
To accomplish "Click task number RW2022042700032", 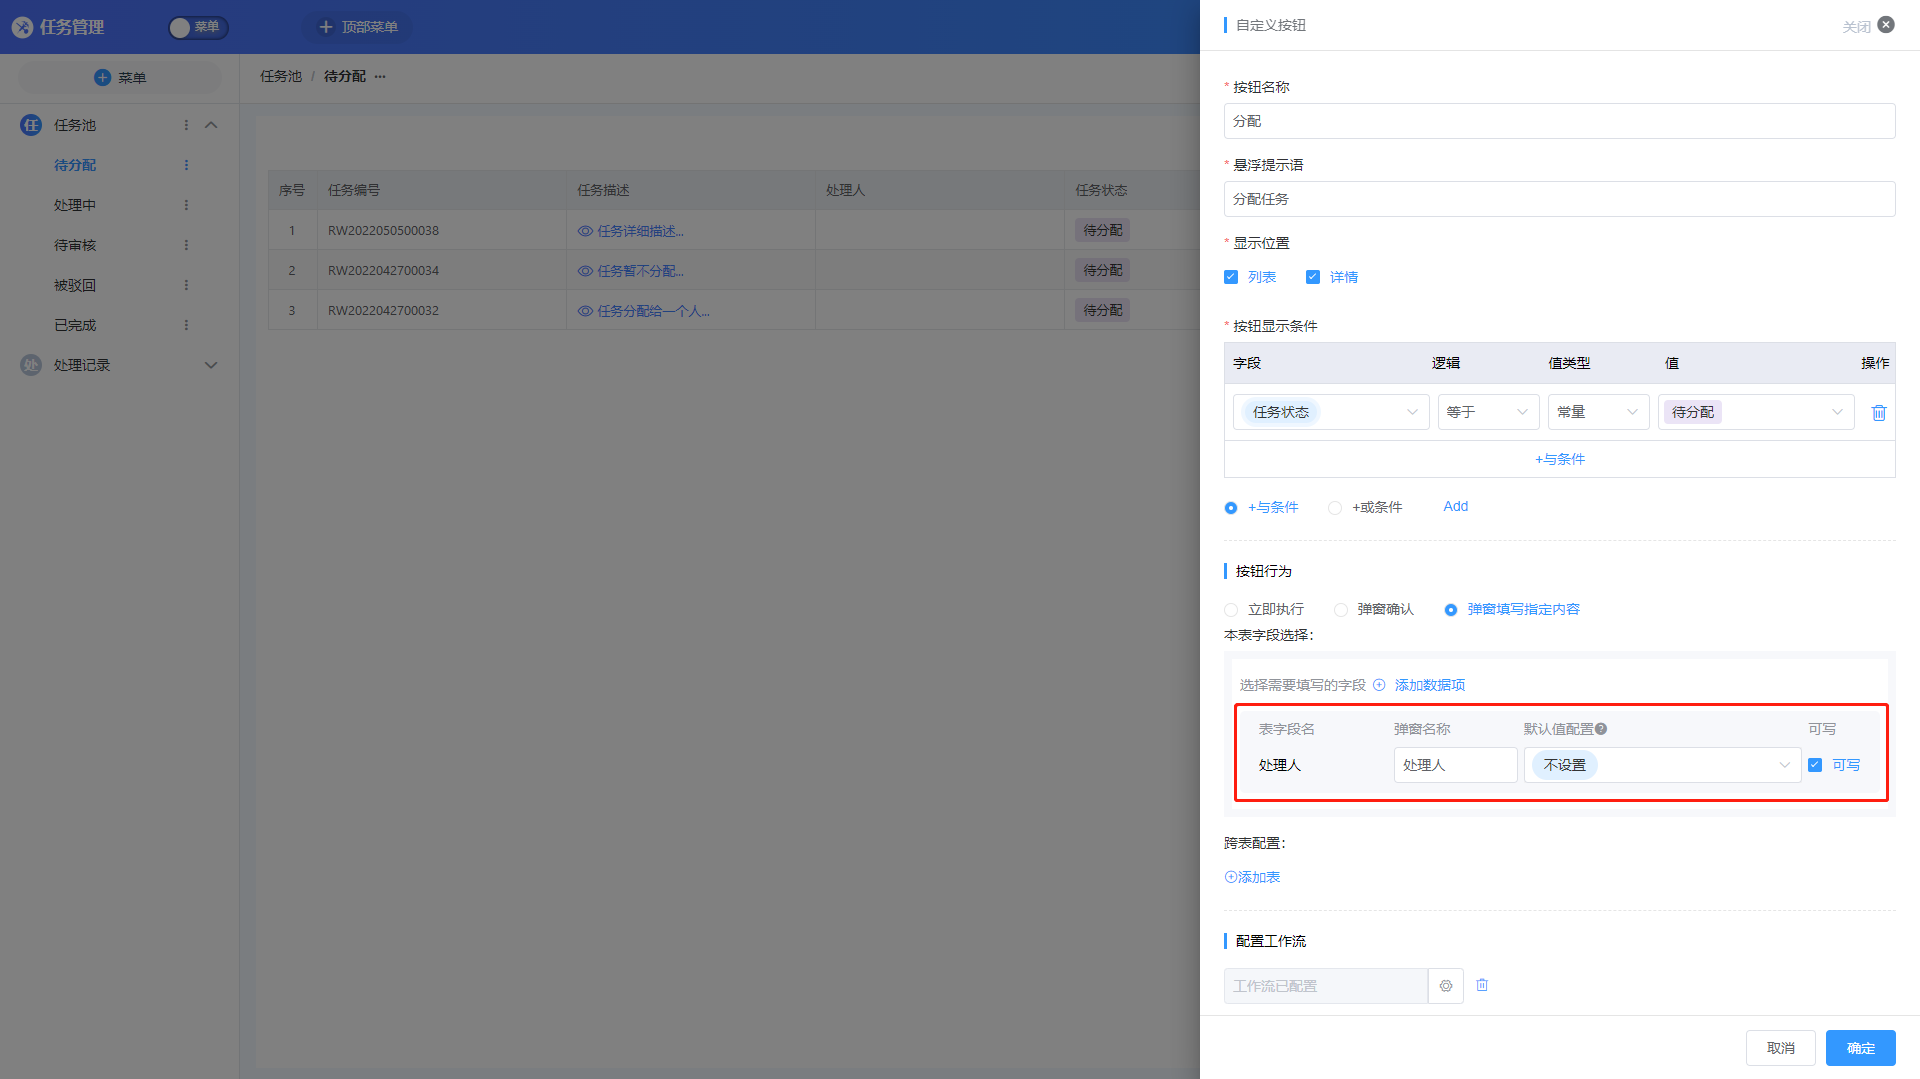I will point(383,311).
